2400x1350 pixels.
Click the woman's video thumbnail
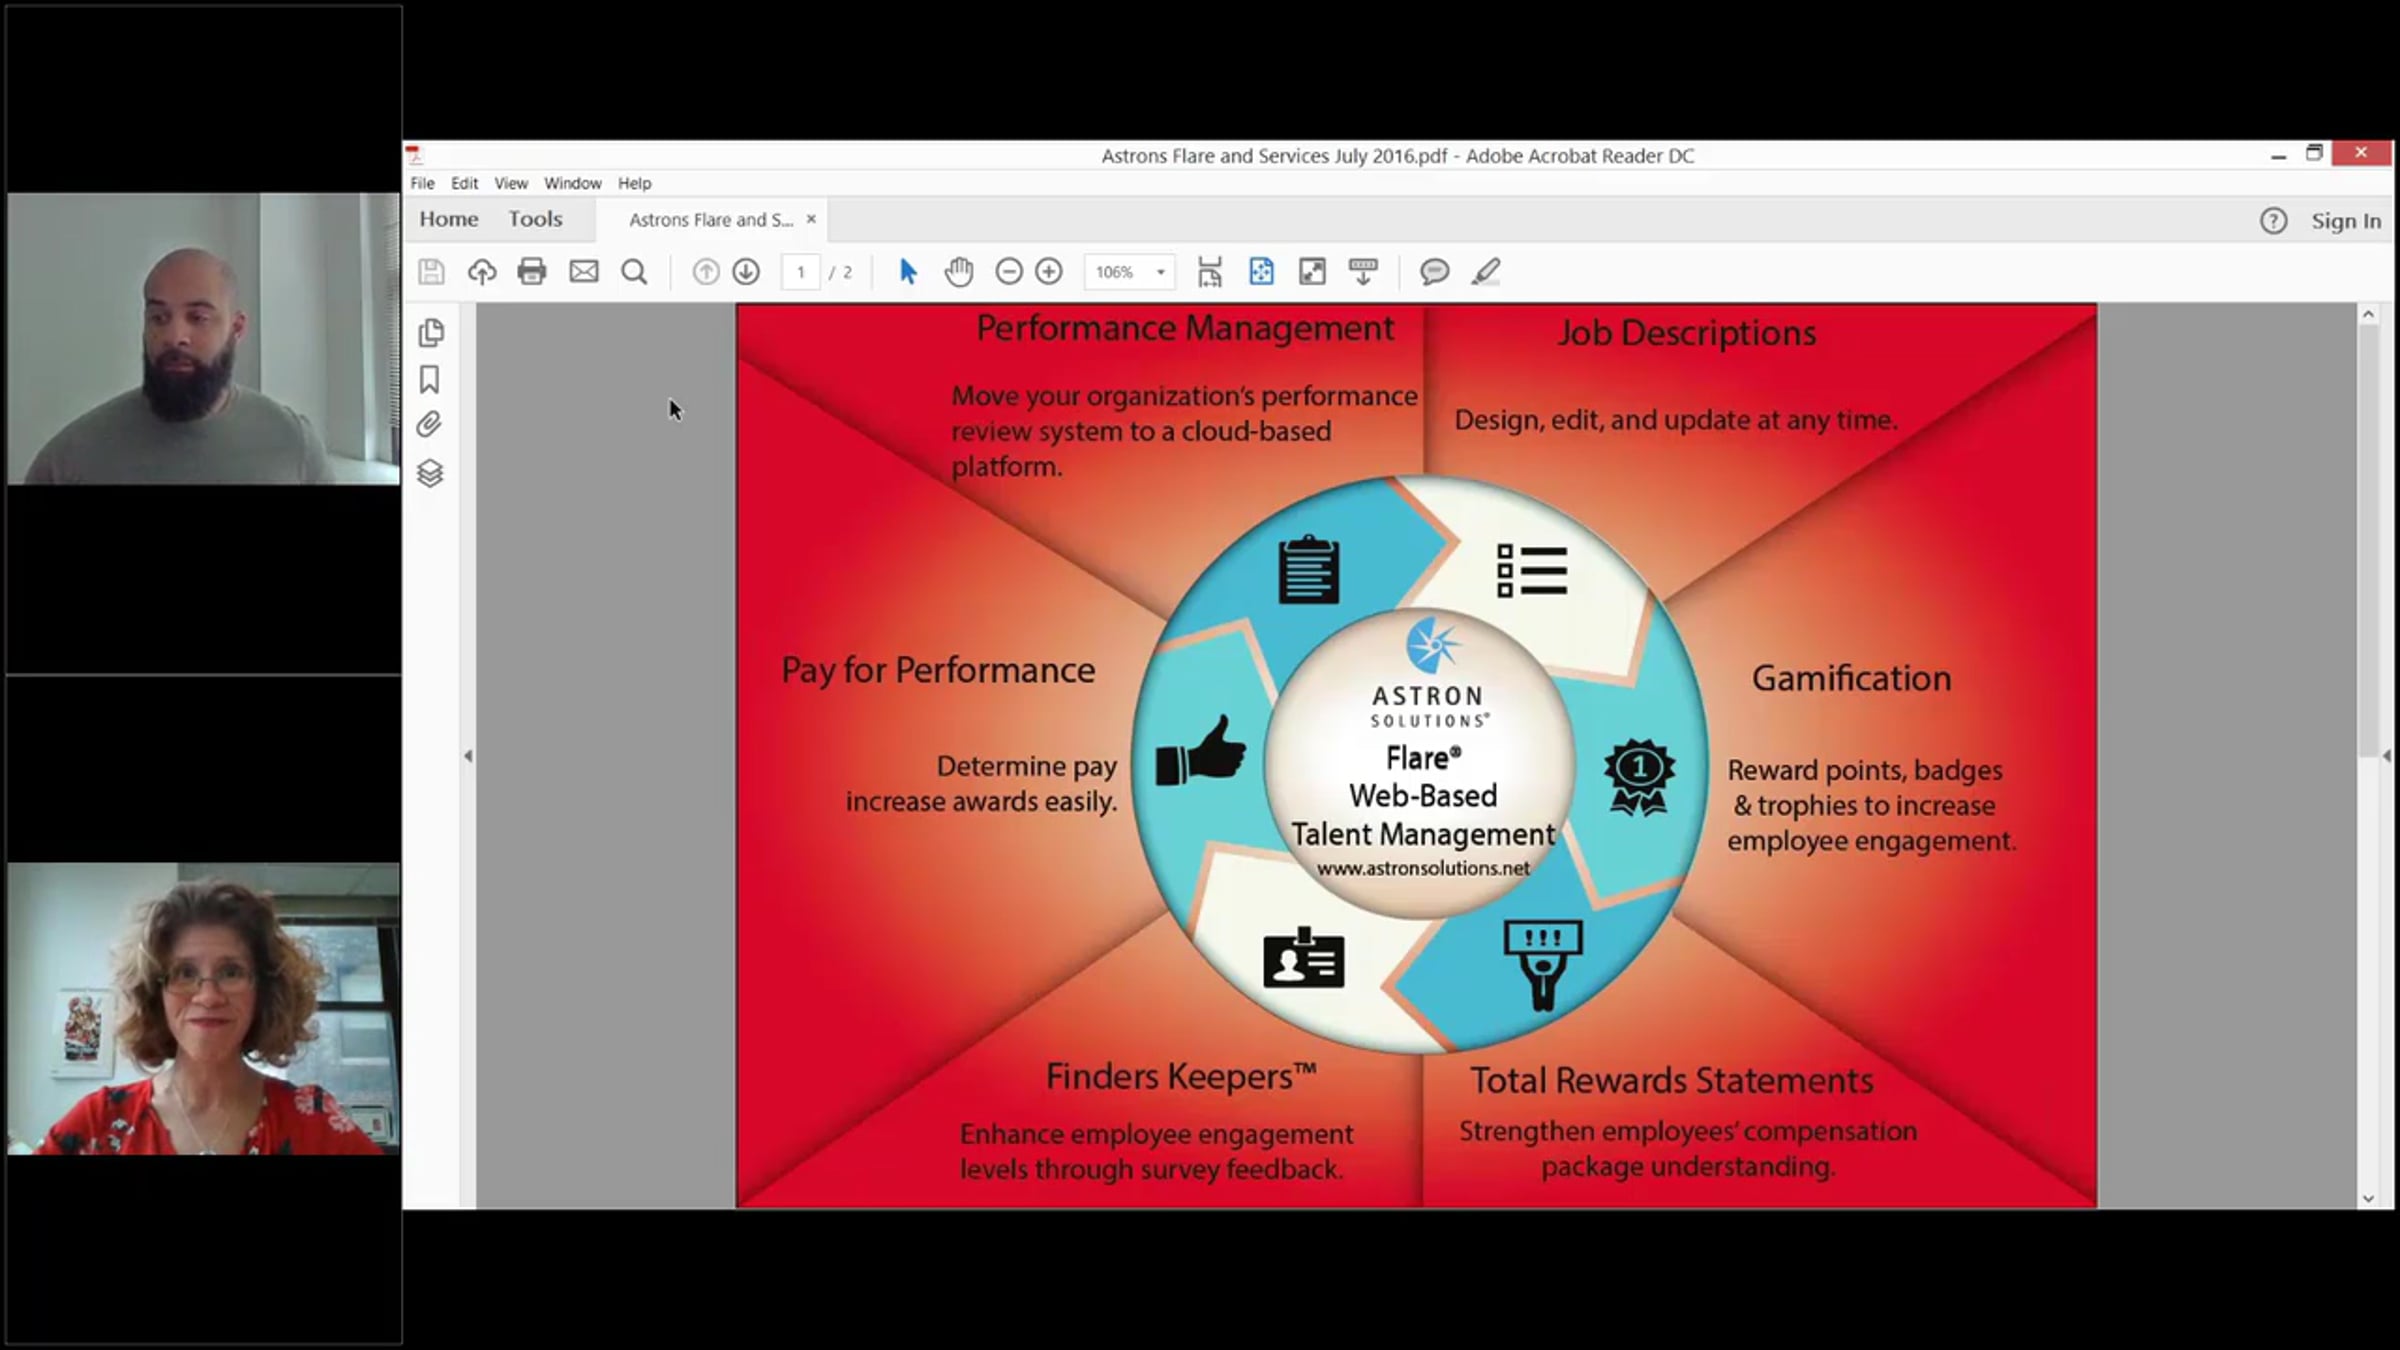pyautogui.click(x=203, y=1009)
